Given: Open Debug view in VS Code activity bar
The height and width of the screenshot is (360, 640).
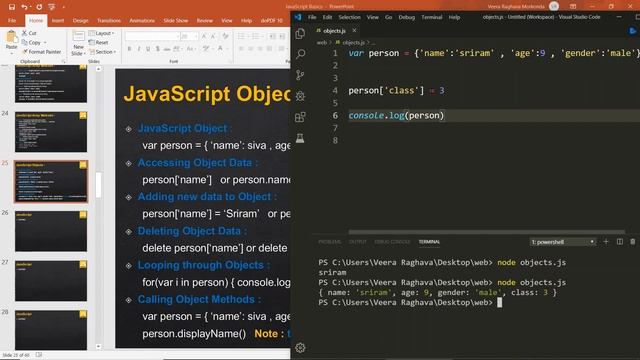Looking at the screenshot, I should click(x=300, y=96).
